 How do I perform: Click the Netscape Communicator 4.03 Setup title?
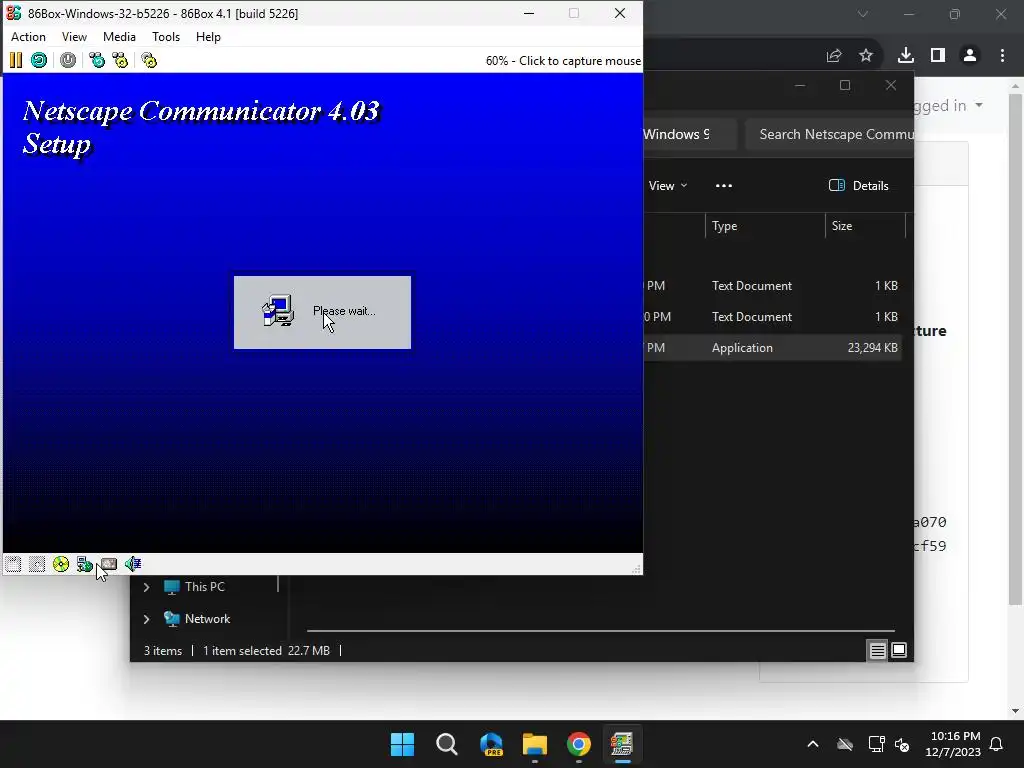201,127
